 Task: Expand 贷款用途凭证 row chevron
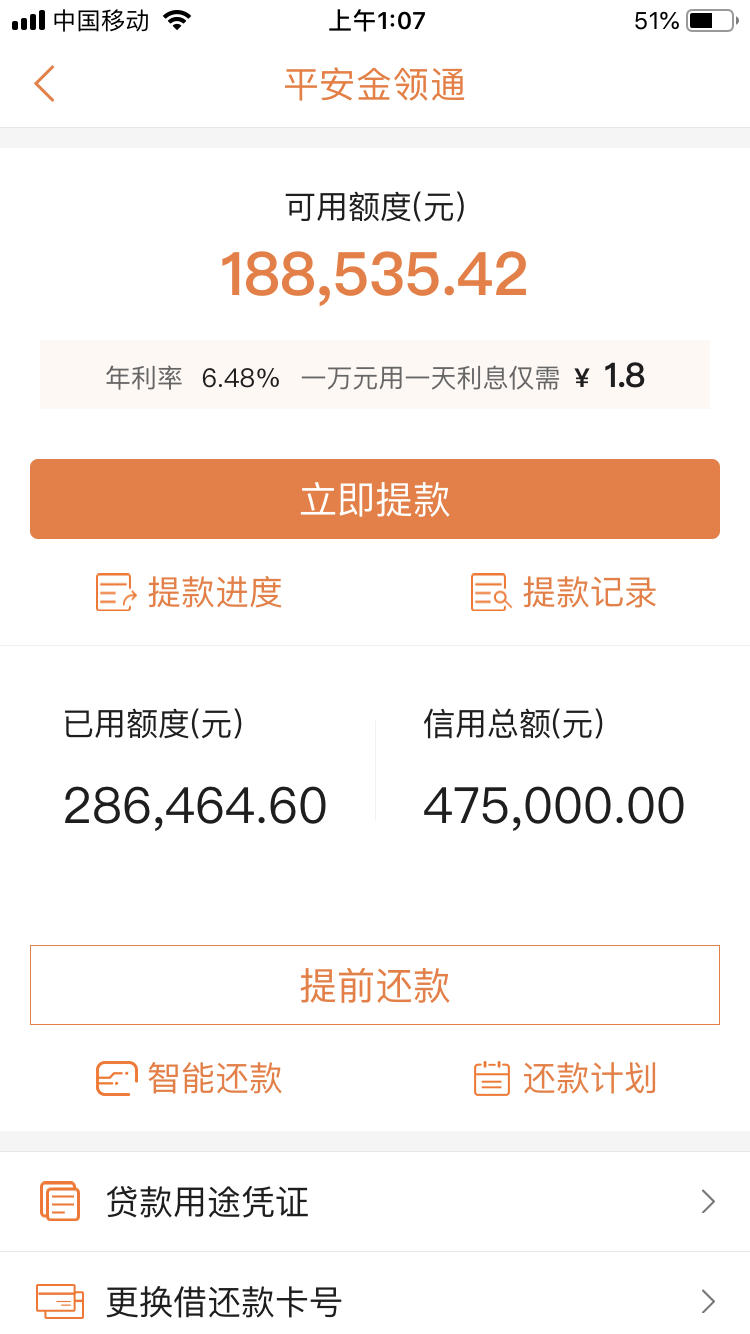[x=708, y=1201]
